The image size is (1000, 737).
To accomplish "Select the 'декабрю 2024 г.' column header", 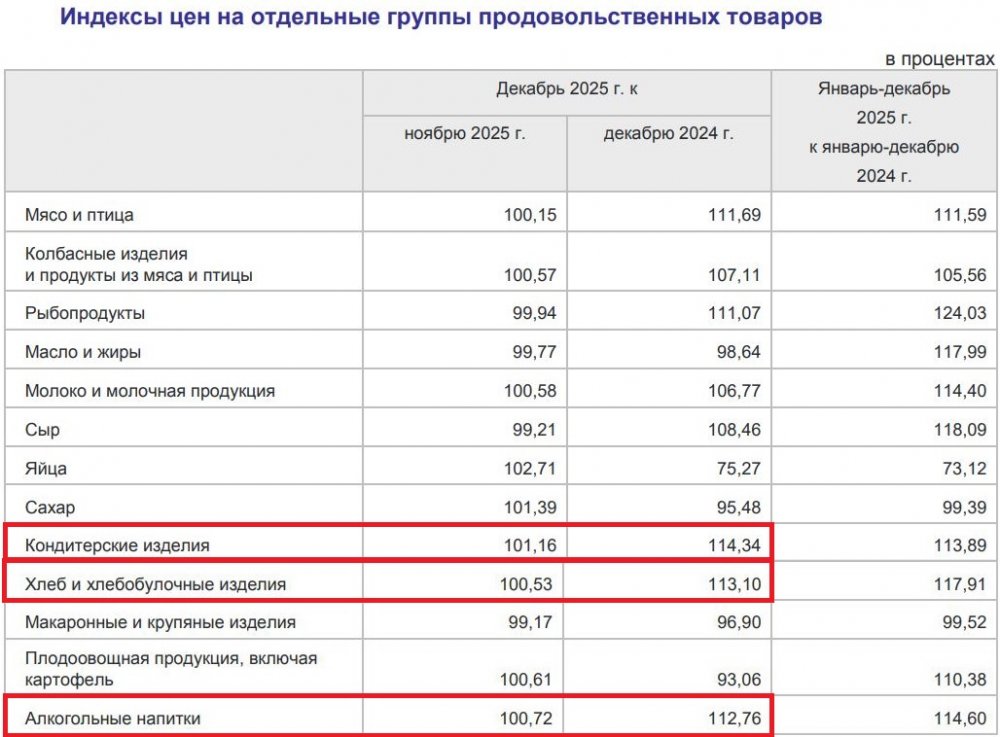I will (668, 133).
